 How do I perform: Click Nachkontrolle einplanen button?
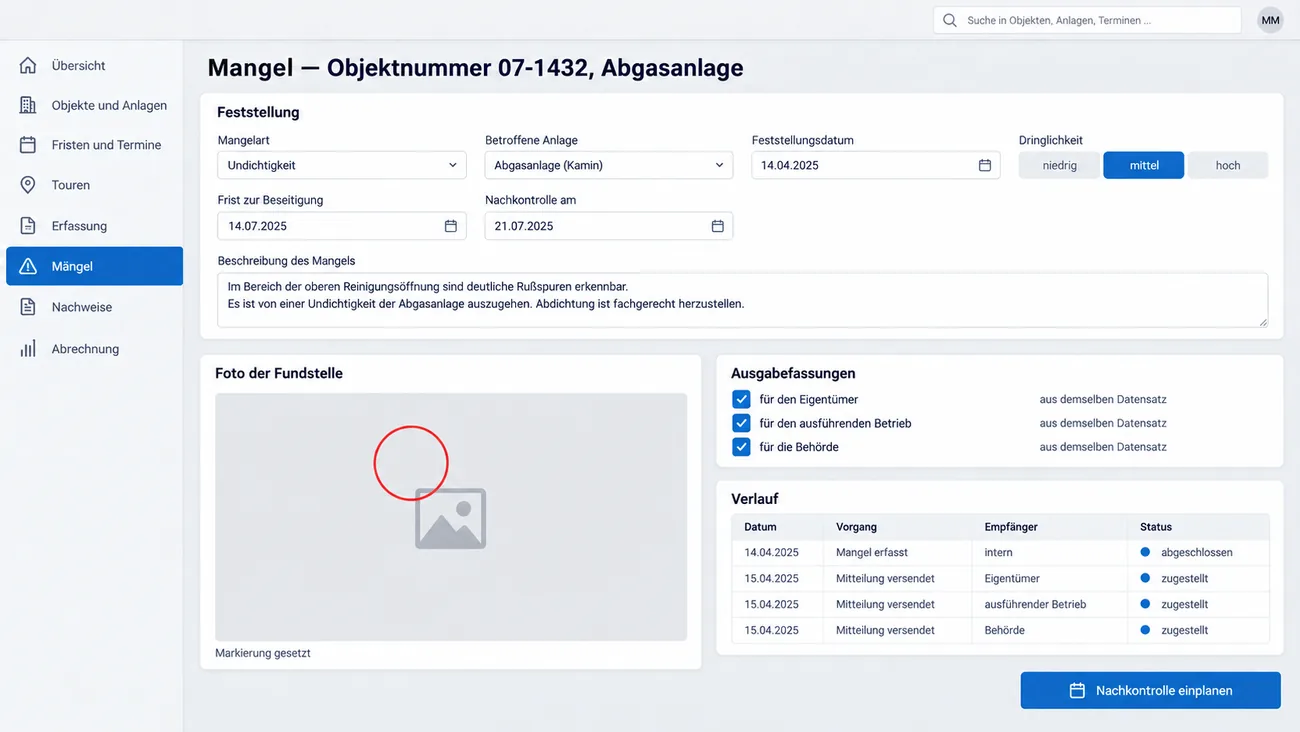pos(1150,690)
